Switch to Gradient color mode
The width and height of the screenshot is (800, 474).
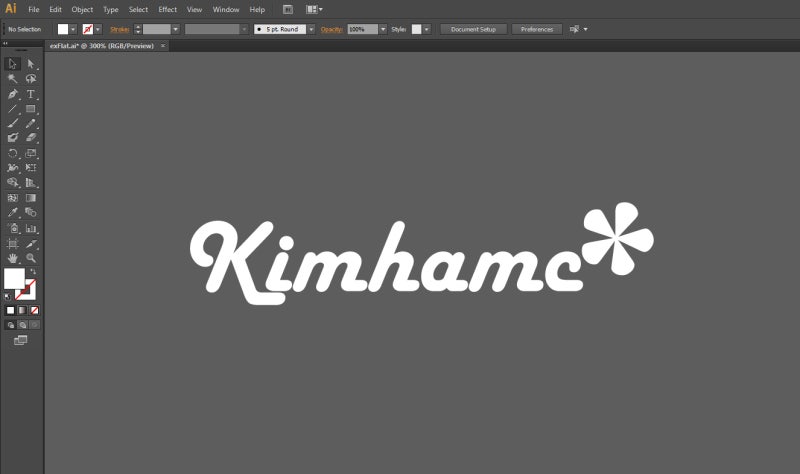[x=22, y=310]
